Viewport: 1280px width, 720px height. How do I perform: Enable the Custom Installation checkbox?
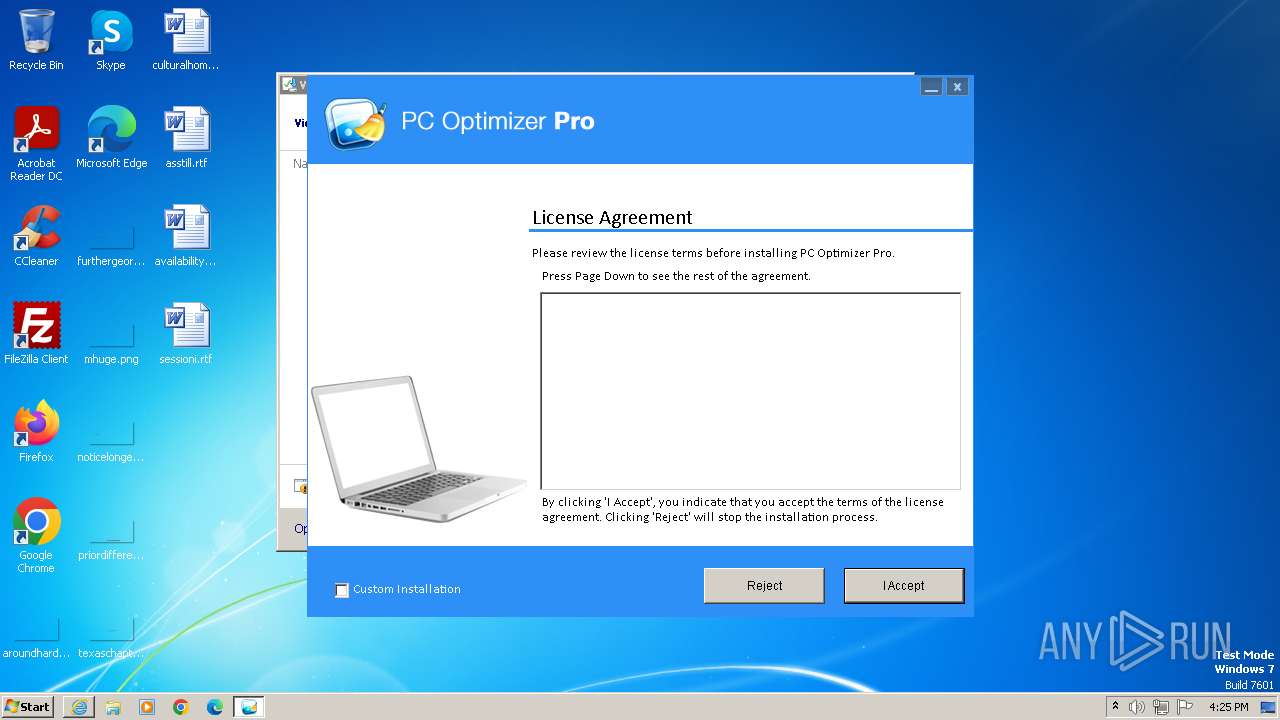click(342, 590)
